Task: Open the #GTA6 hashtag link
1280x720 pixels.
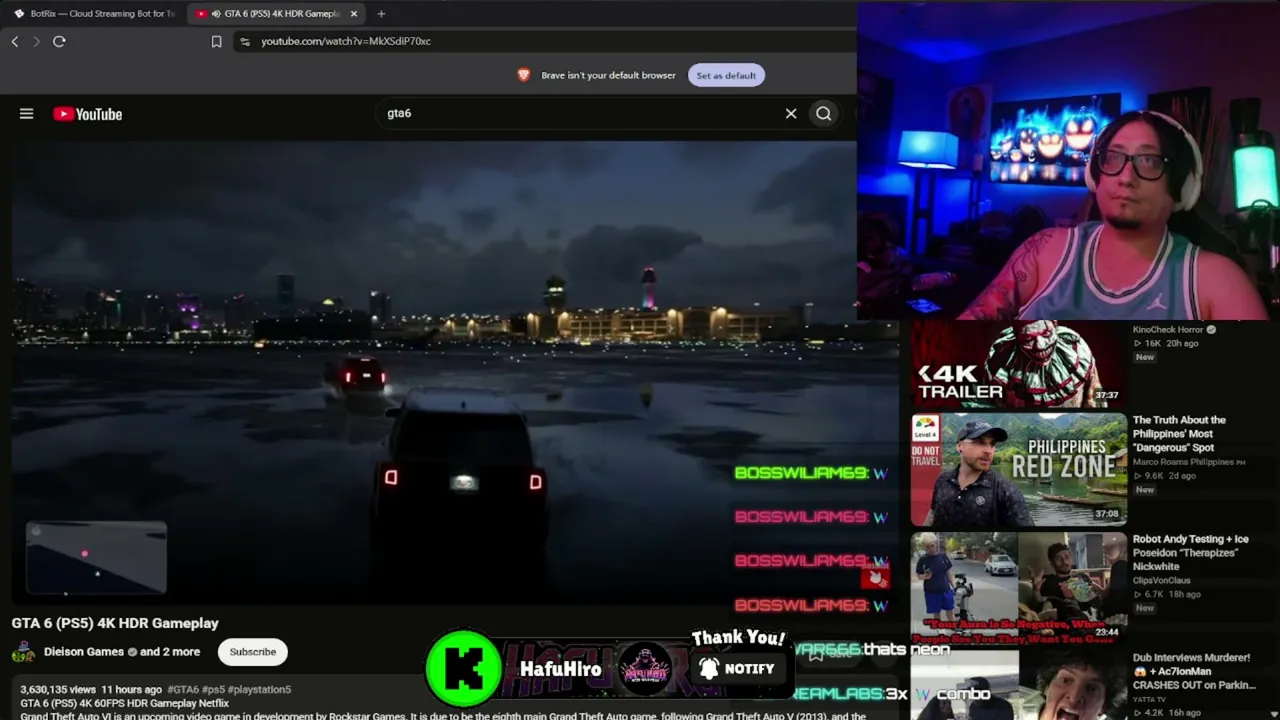Action: click(x=183, y=689)
